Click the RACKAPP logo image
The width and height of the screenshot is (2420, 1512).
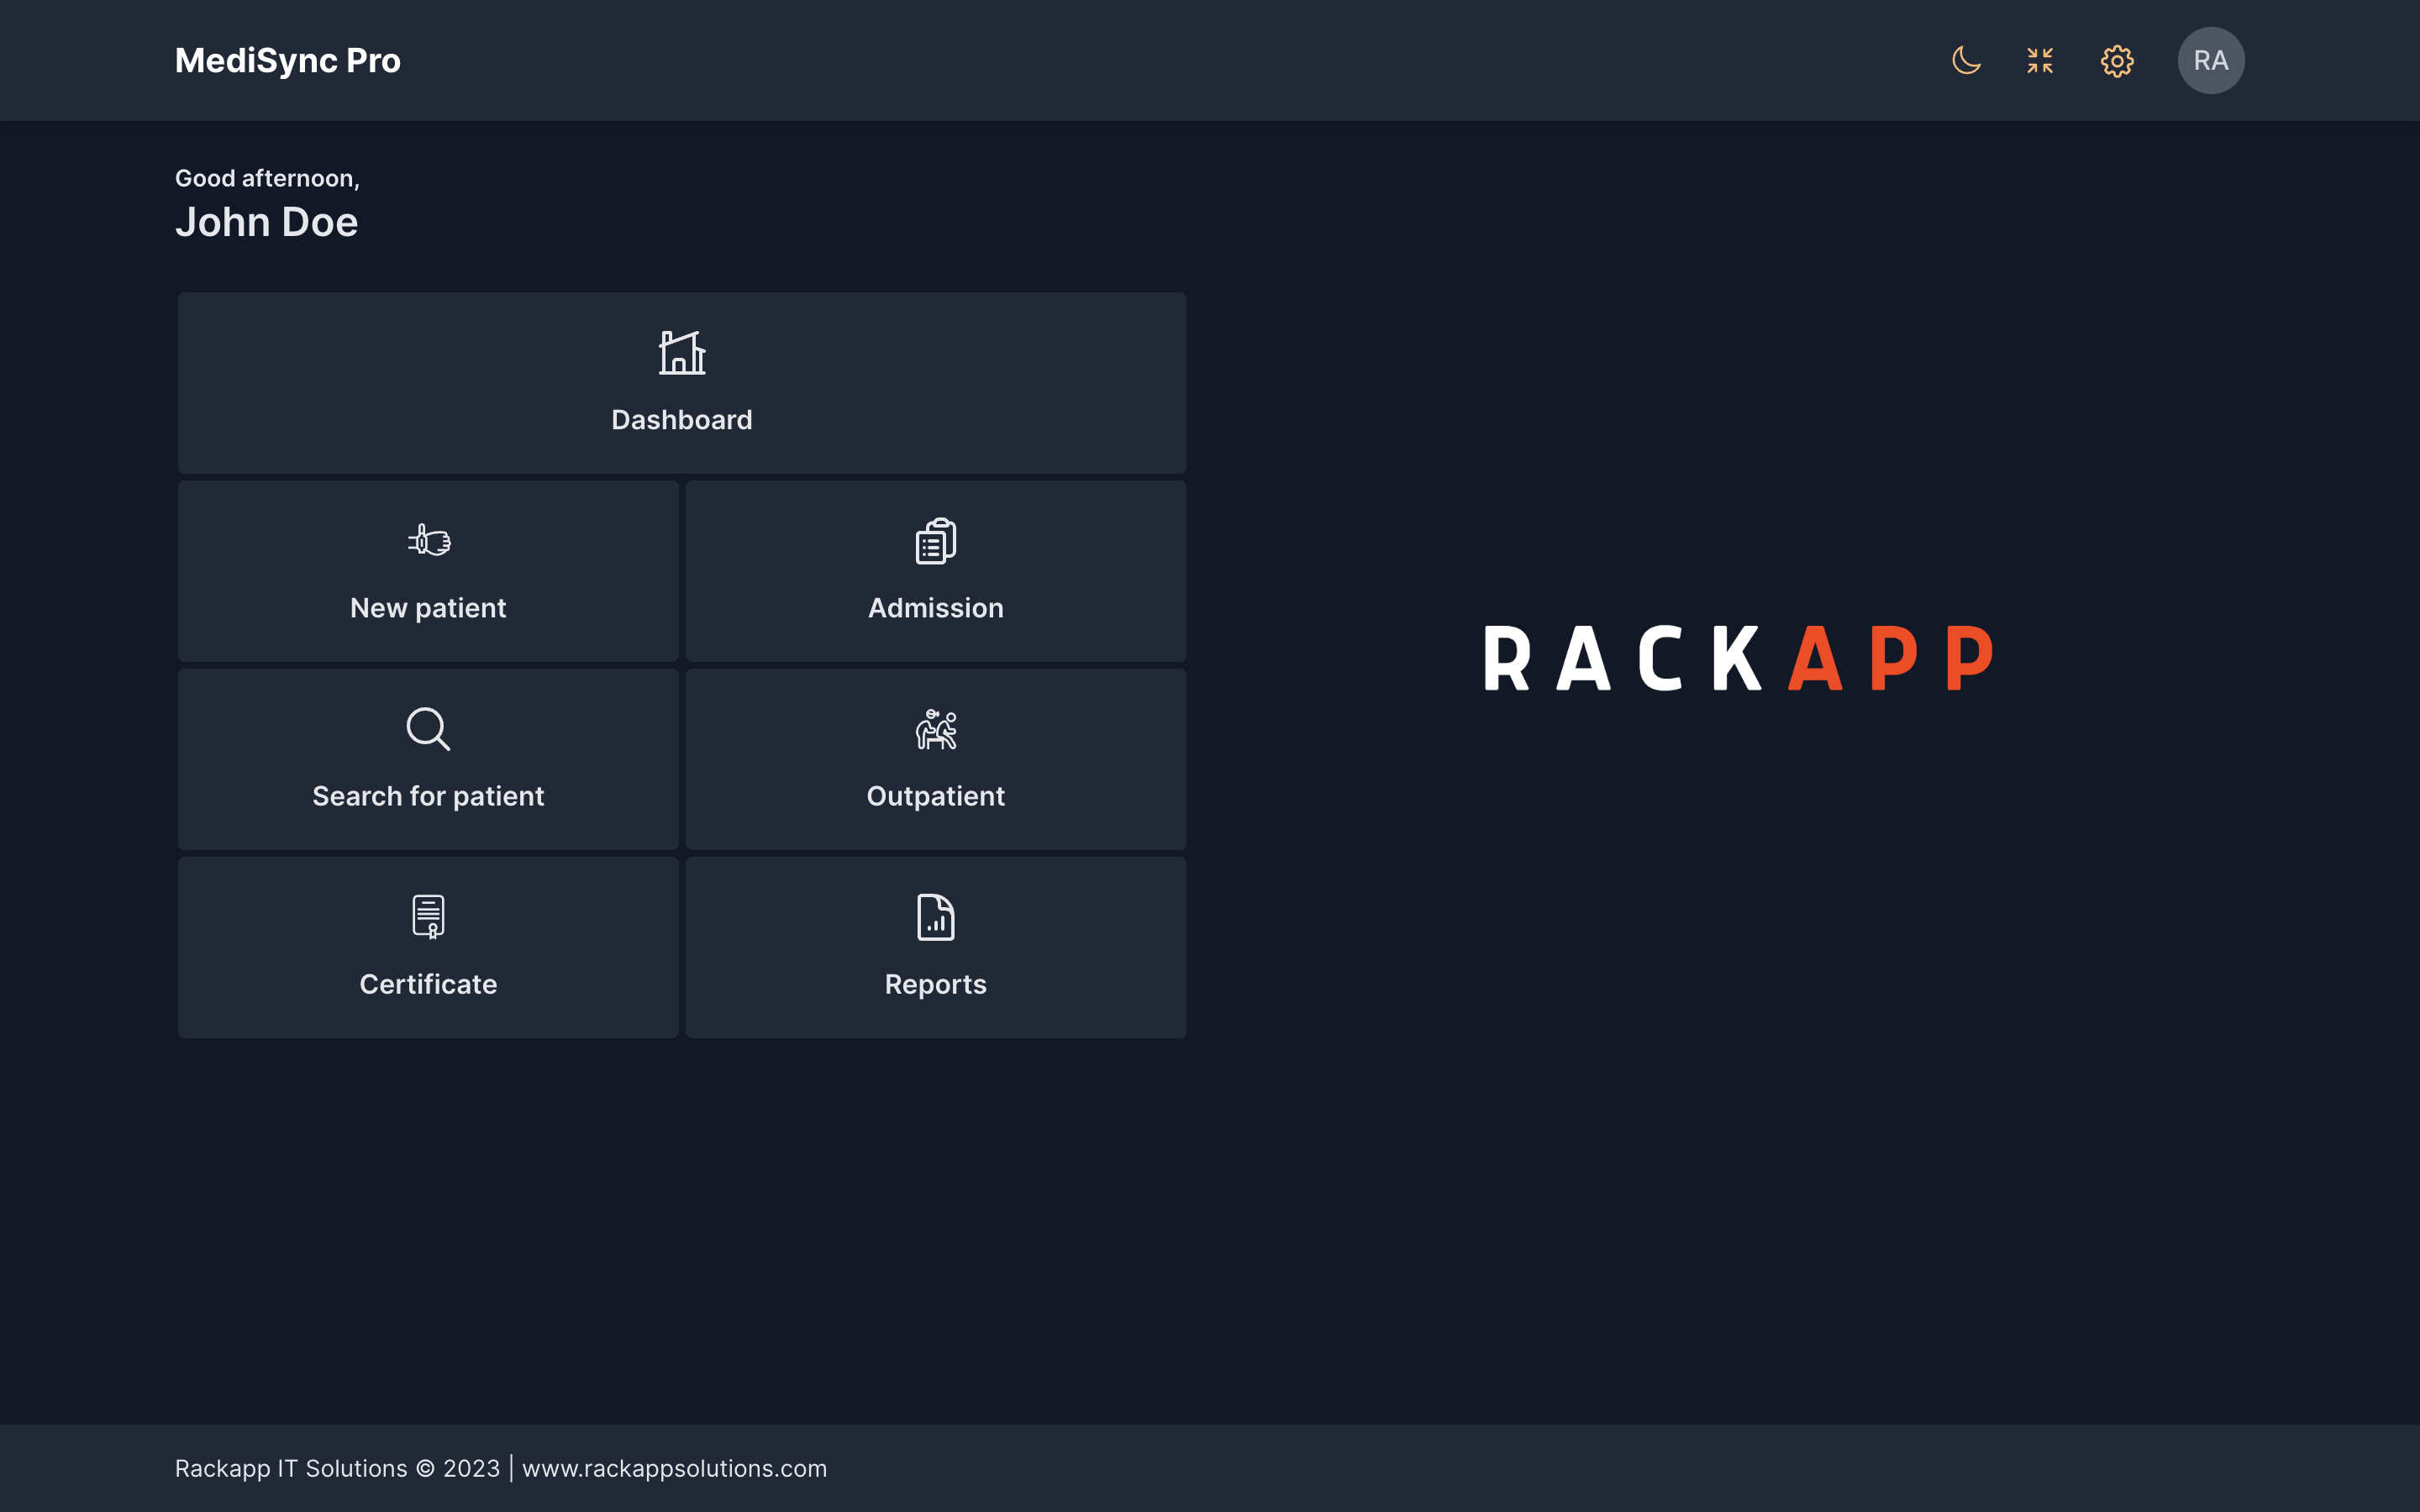(x=1738, y=659)
